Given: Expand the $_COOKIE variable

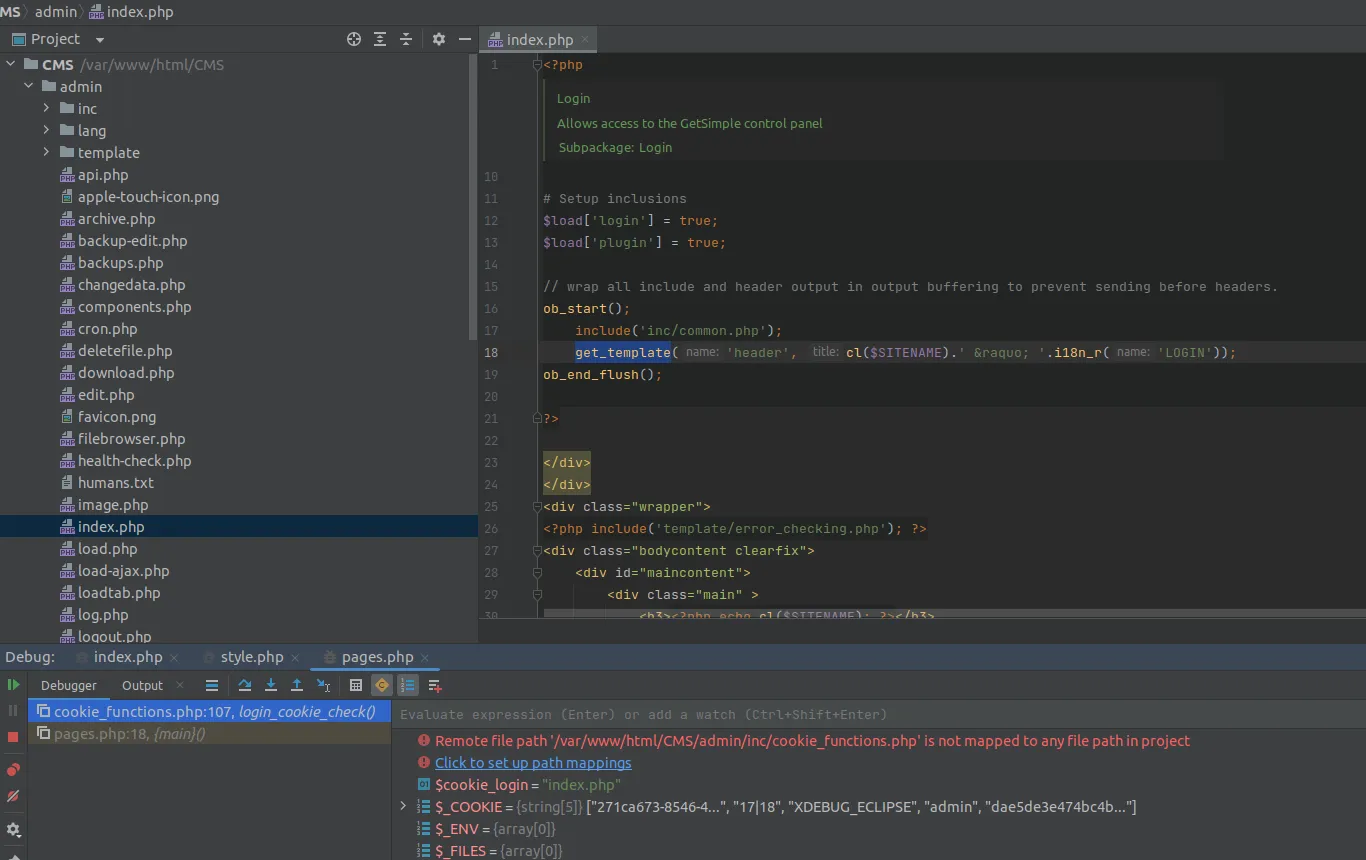Looking at the screenshot, I should point(402,807).
